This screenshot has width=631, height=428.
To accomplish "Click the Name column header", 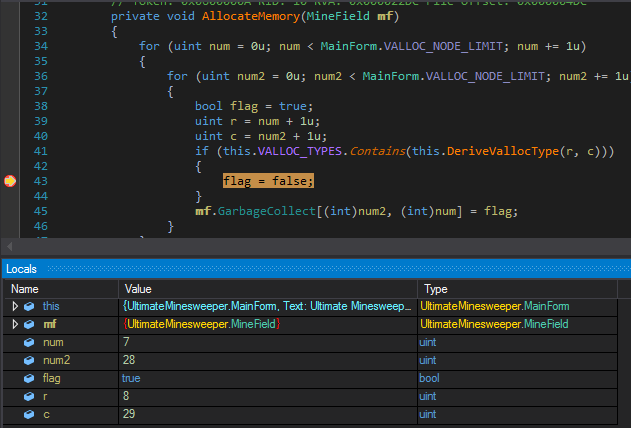I will 61,289.
